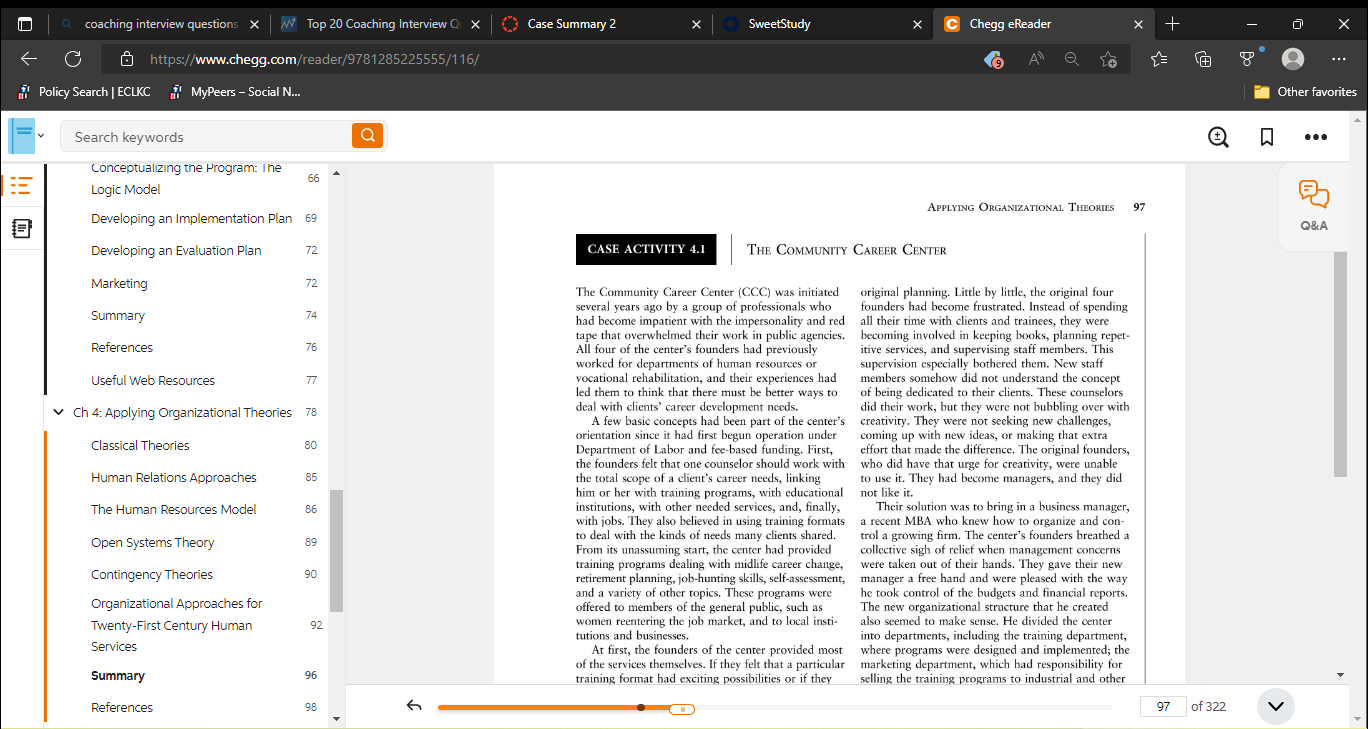The width and height of the screenshot is (1368, 729).
Task: Click the Chegg book logo menu icon
Action: [22, 135]
